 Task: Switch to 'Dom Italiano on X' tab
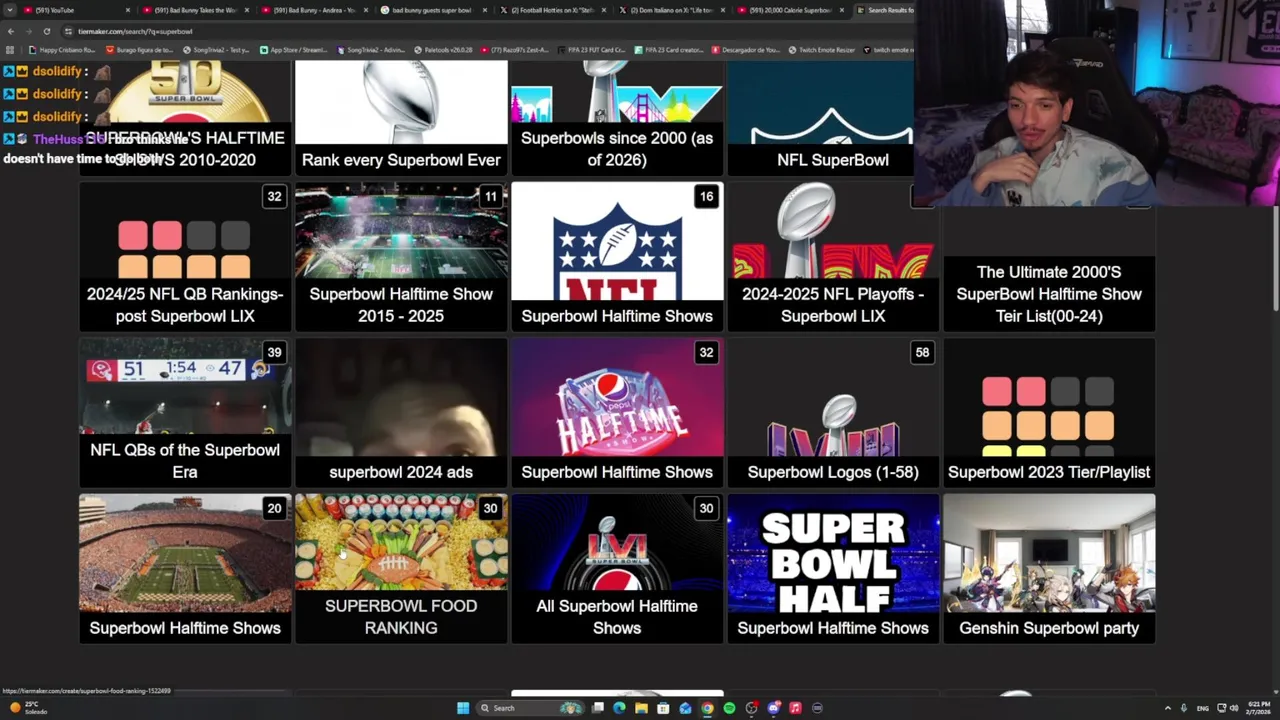pos(671,10)
